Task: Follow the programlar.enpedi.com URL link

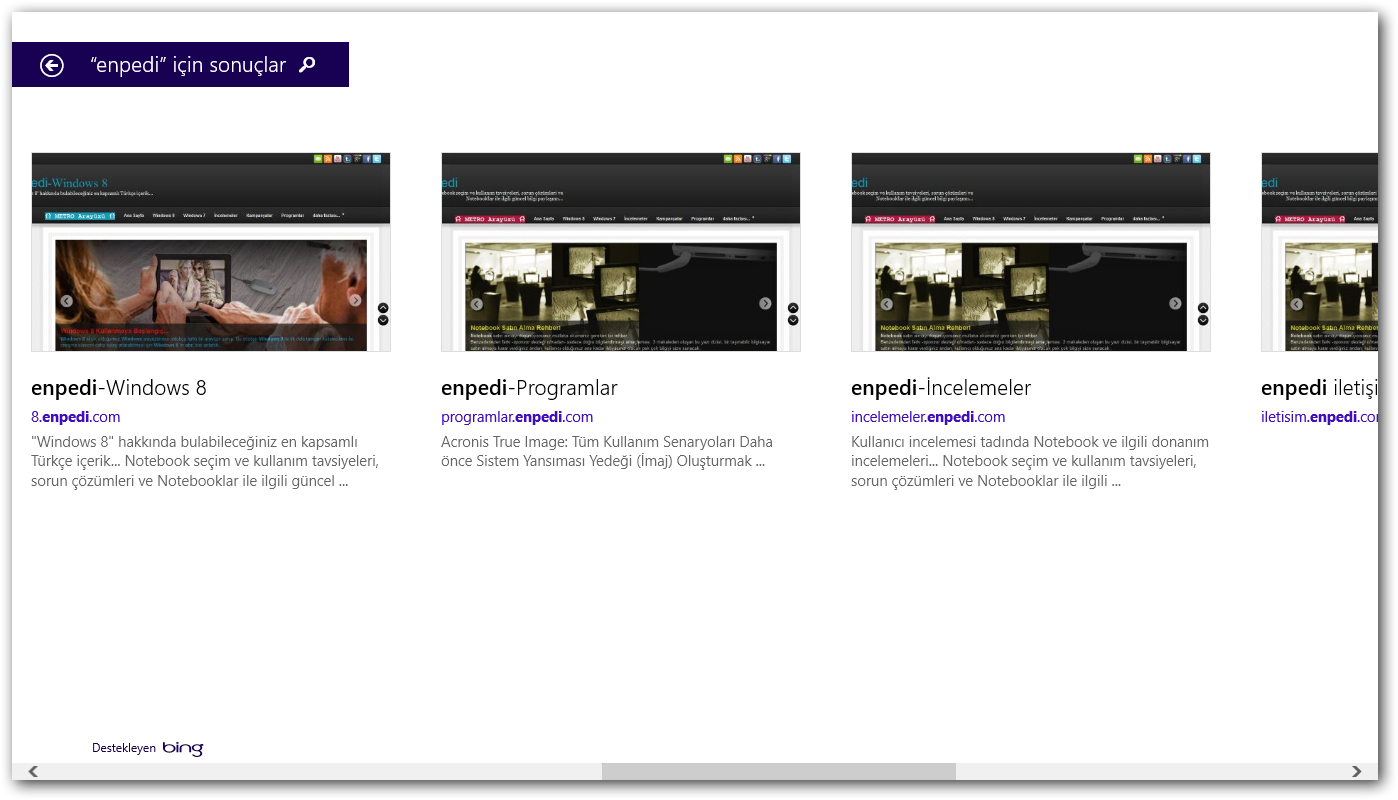Action: coord(517,417)
